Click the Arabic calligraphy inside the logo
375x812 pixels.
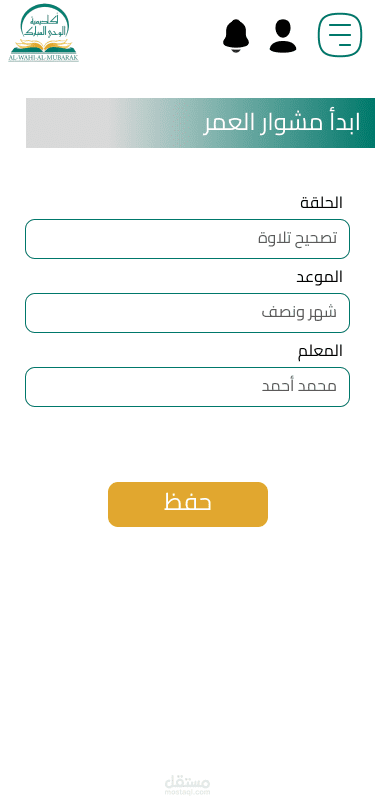click(45, 25)
